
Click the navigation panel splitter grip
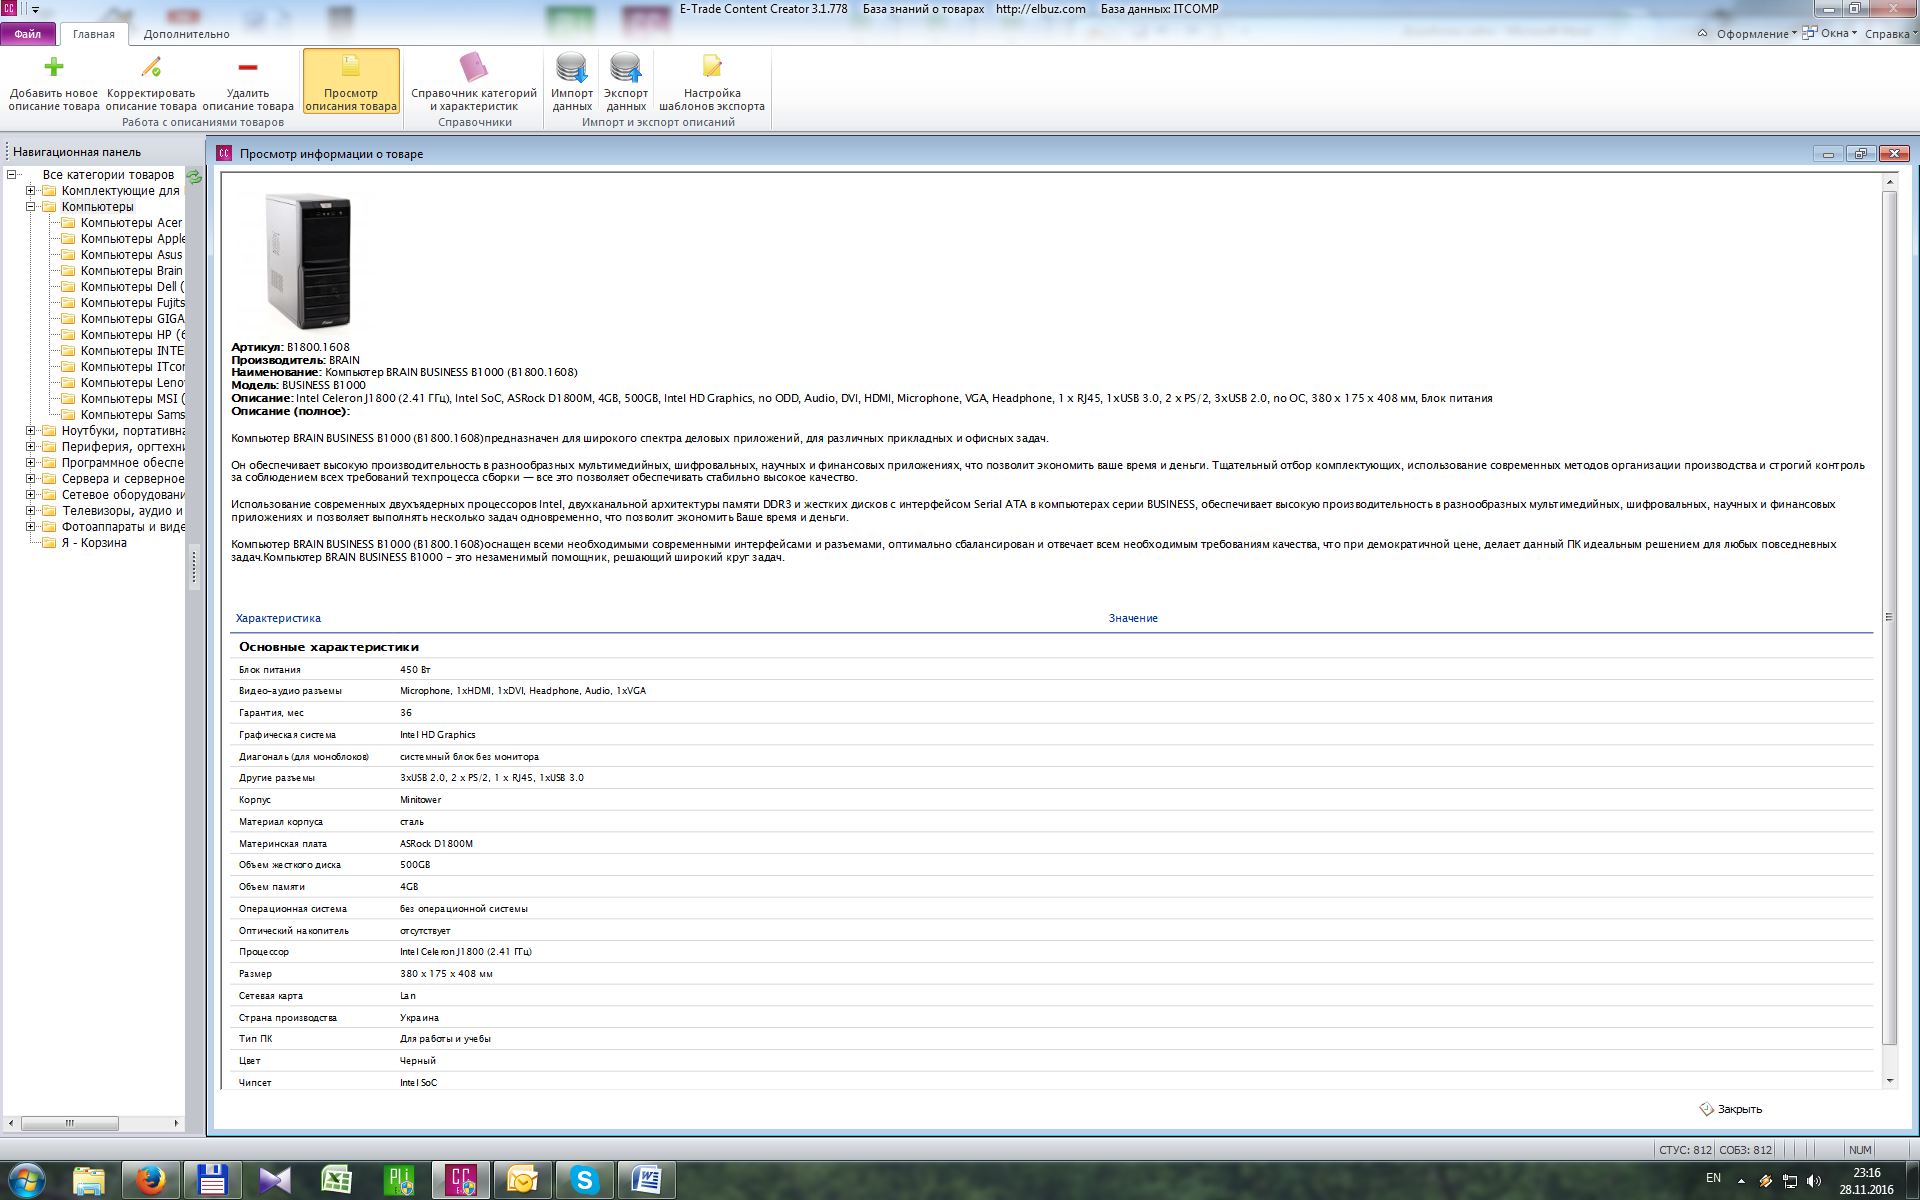click(194, 568)
